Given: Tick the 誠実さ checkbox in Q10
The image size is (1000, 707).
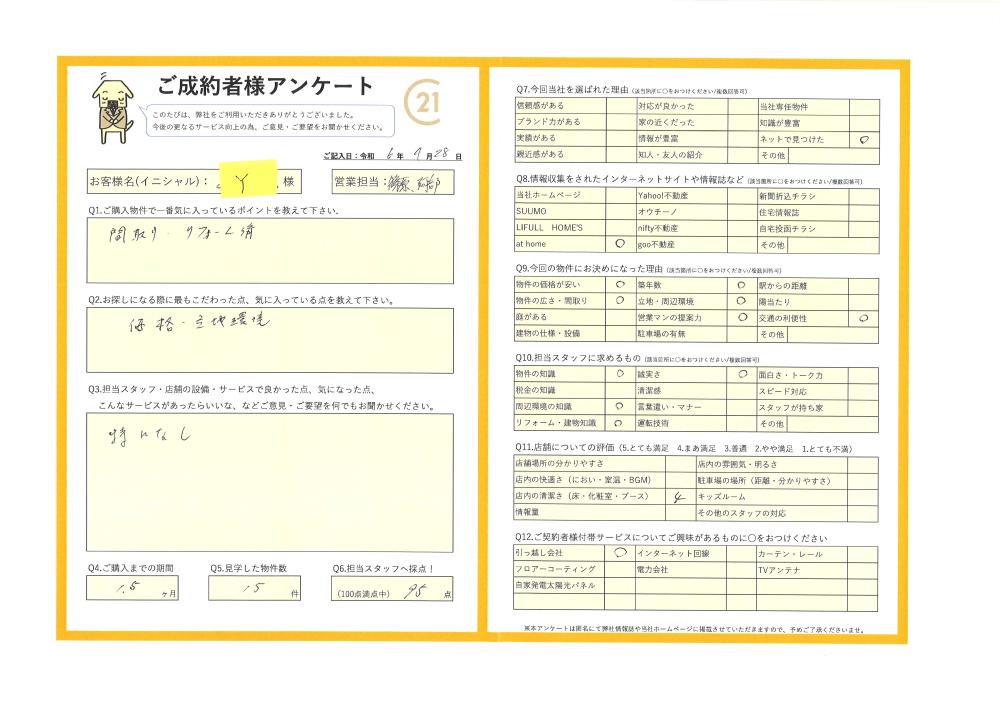Looking at the screenshot, I should tap(742, 373).
